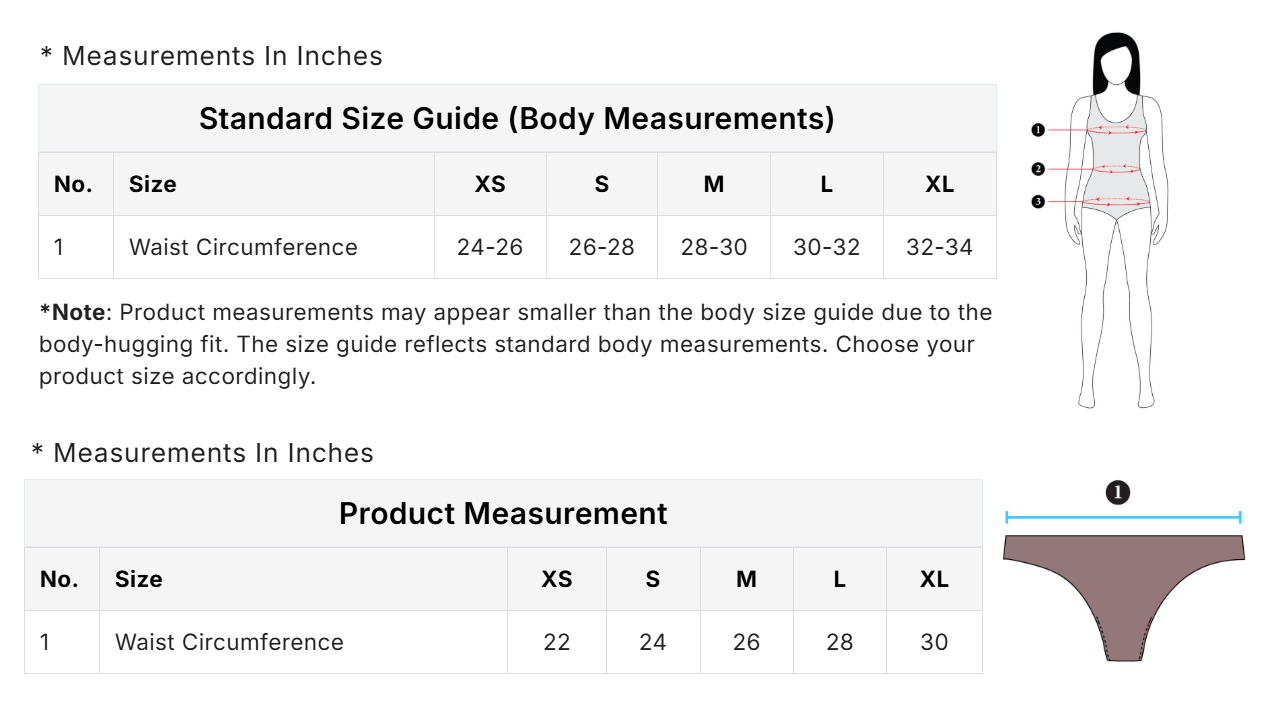Click marker 3 on the body figure
The height and width of the screenshot is (713, 1267).
tap(1038, 202)
